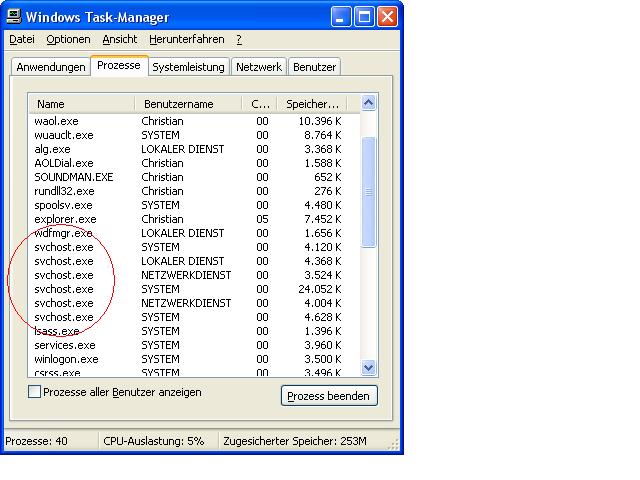Image resolution: width=640 pixels, height=480 pixels.
Task: Select the alg.exe process
Action: click(x=194, y=149)
